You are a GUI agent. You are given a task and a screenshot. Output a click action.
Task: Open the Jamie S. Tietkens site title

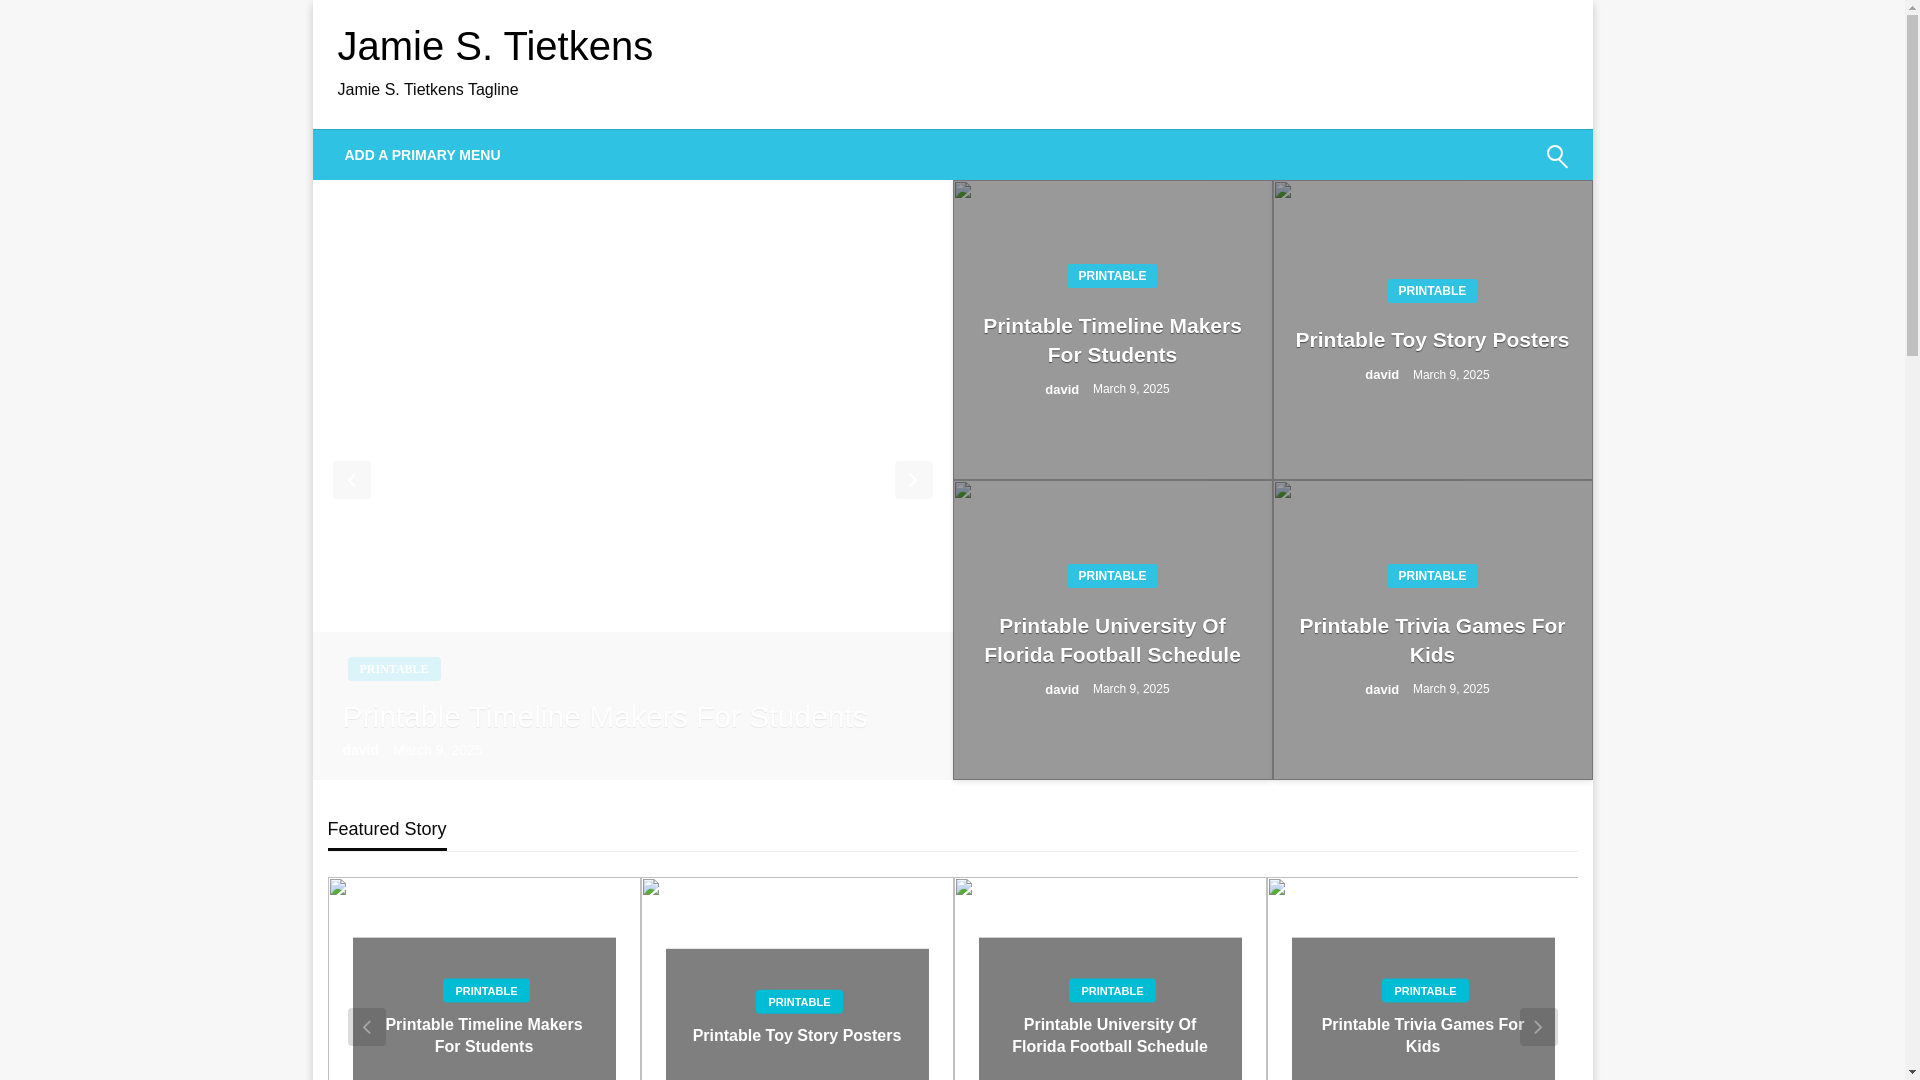tap(495, 46)
